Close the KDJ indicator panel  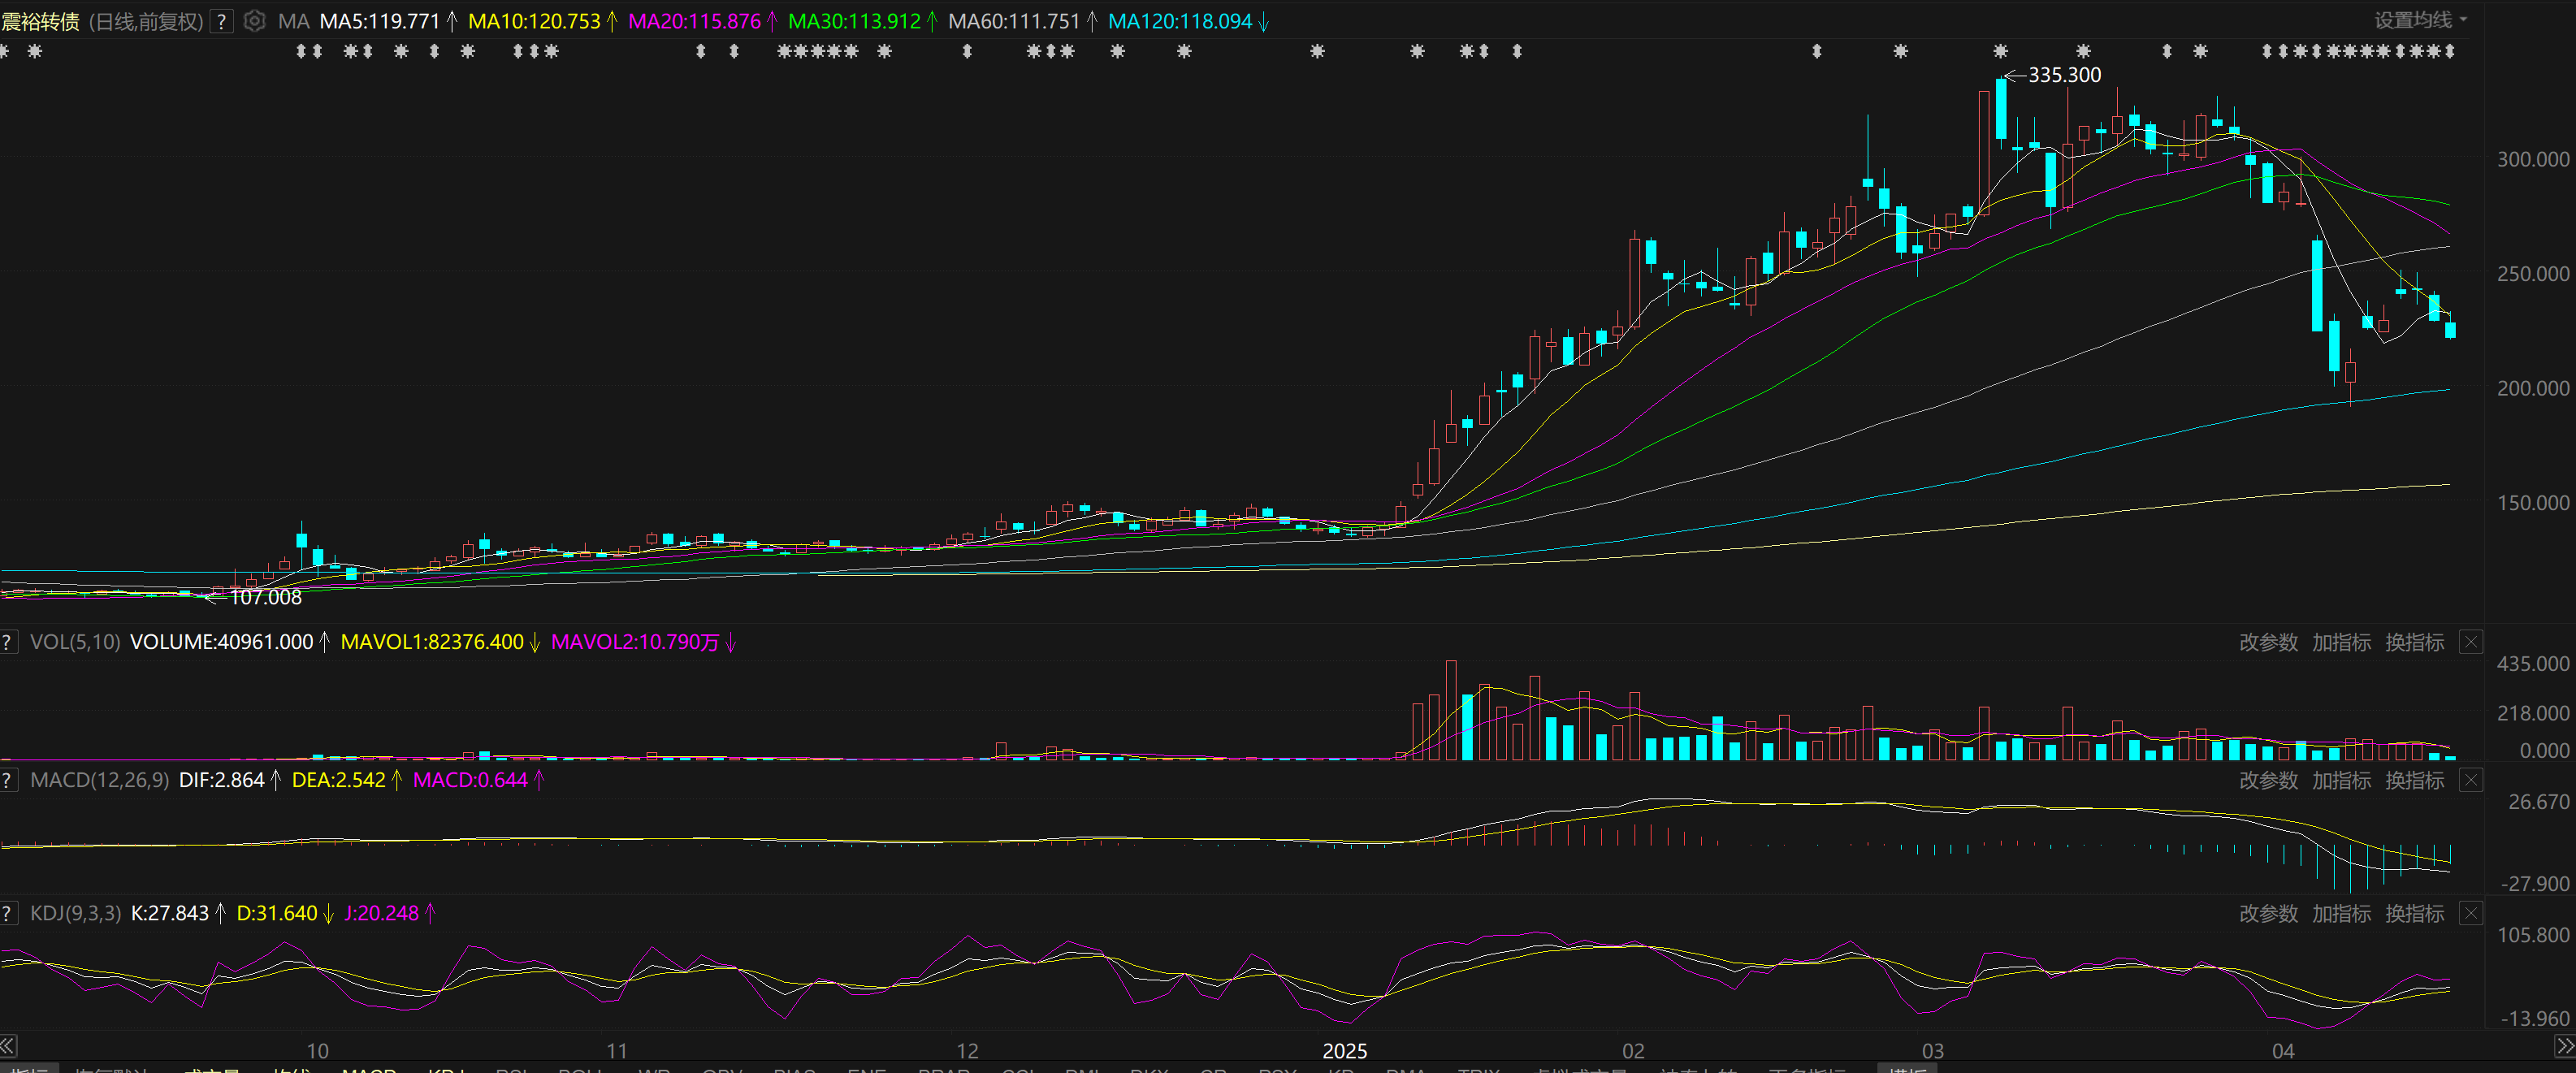tap(2471, 913)
